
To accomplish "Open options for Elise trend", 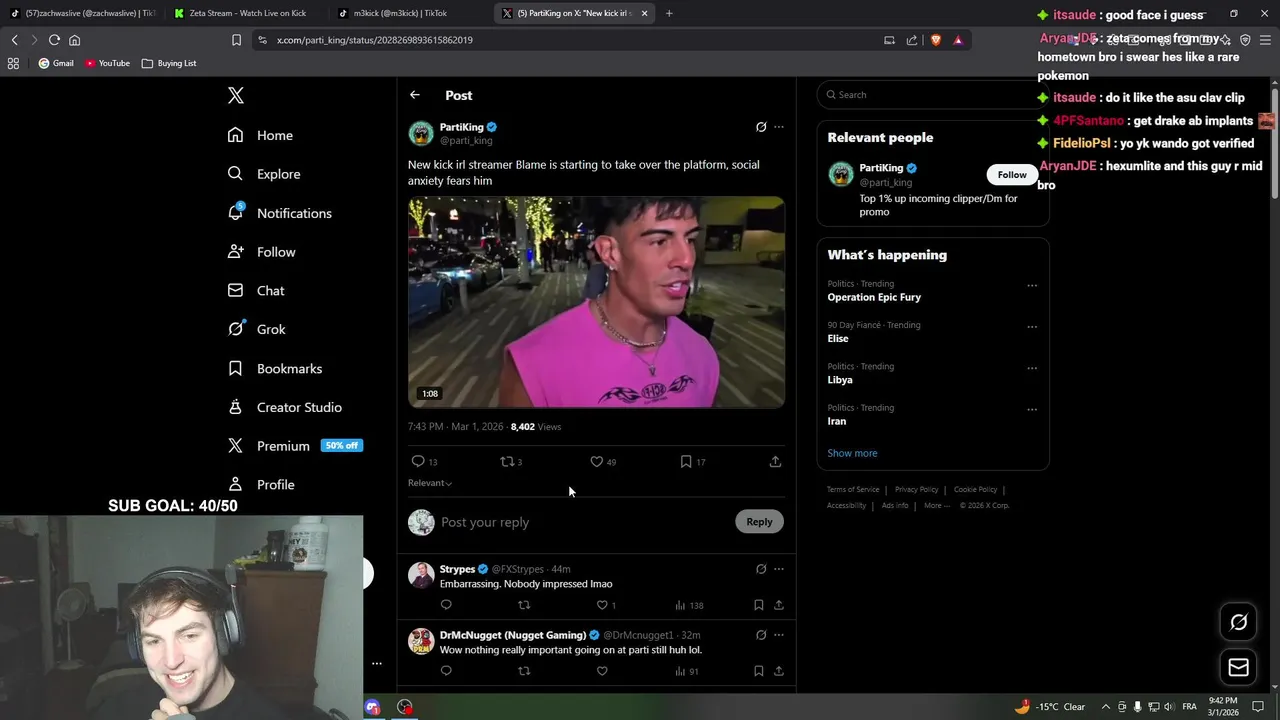I will (1031, 327).
